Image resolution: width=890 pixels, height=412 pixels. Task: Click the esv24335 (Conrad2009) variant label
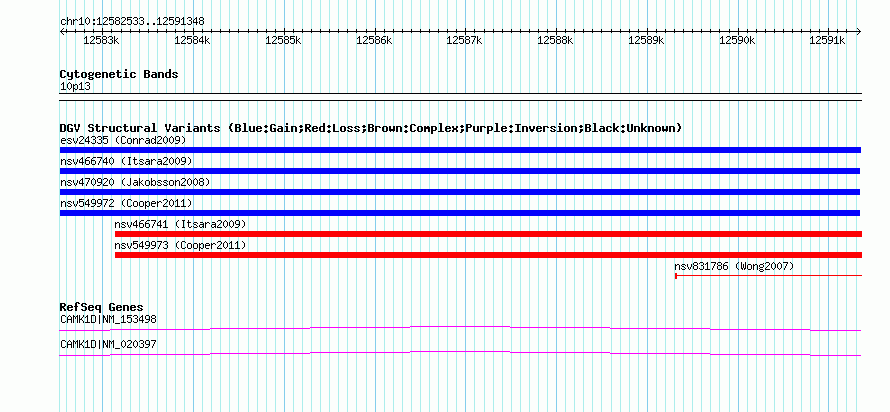123,140
